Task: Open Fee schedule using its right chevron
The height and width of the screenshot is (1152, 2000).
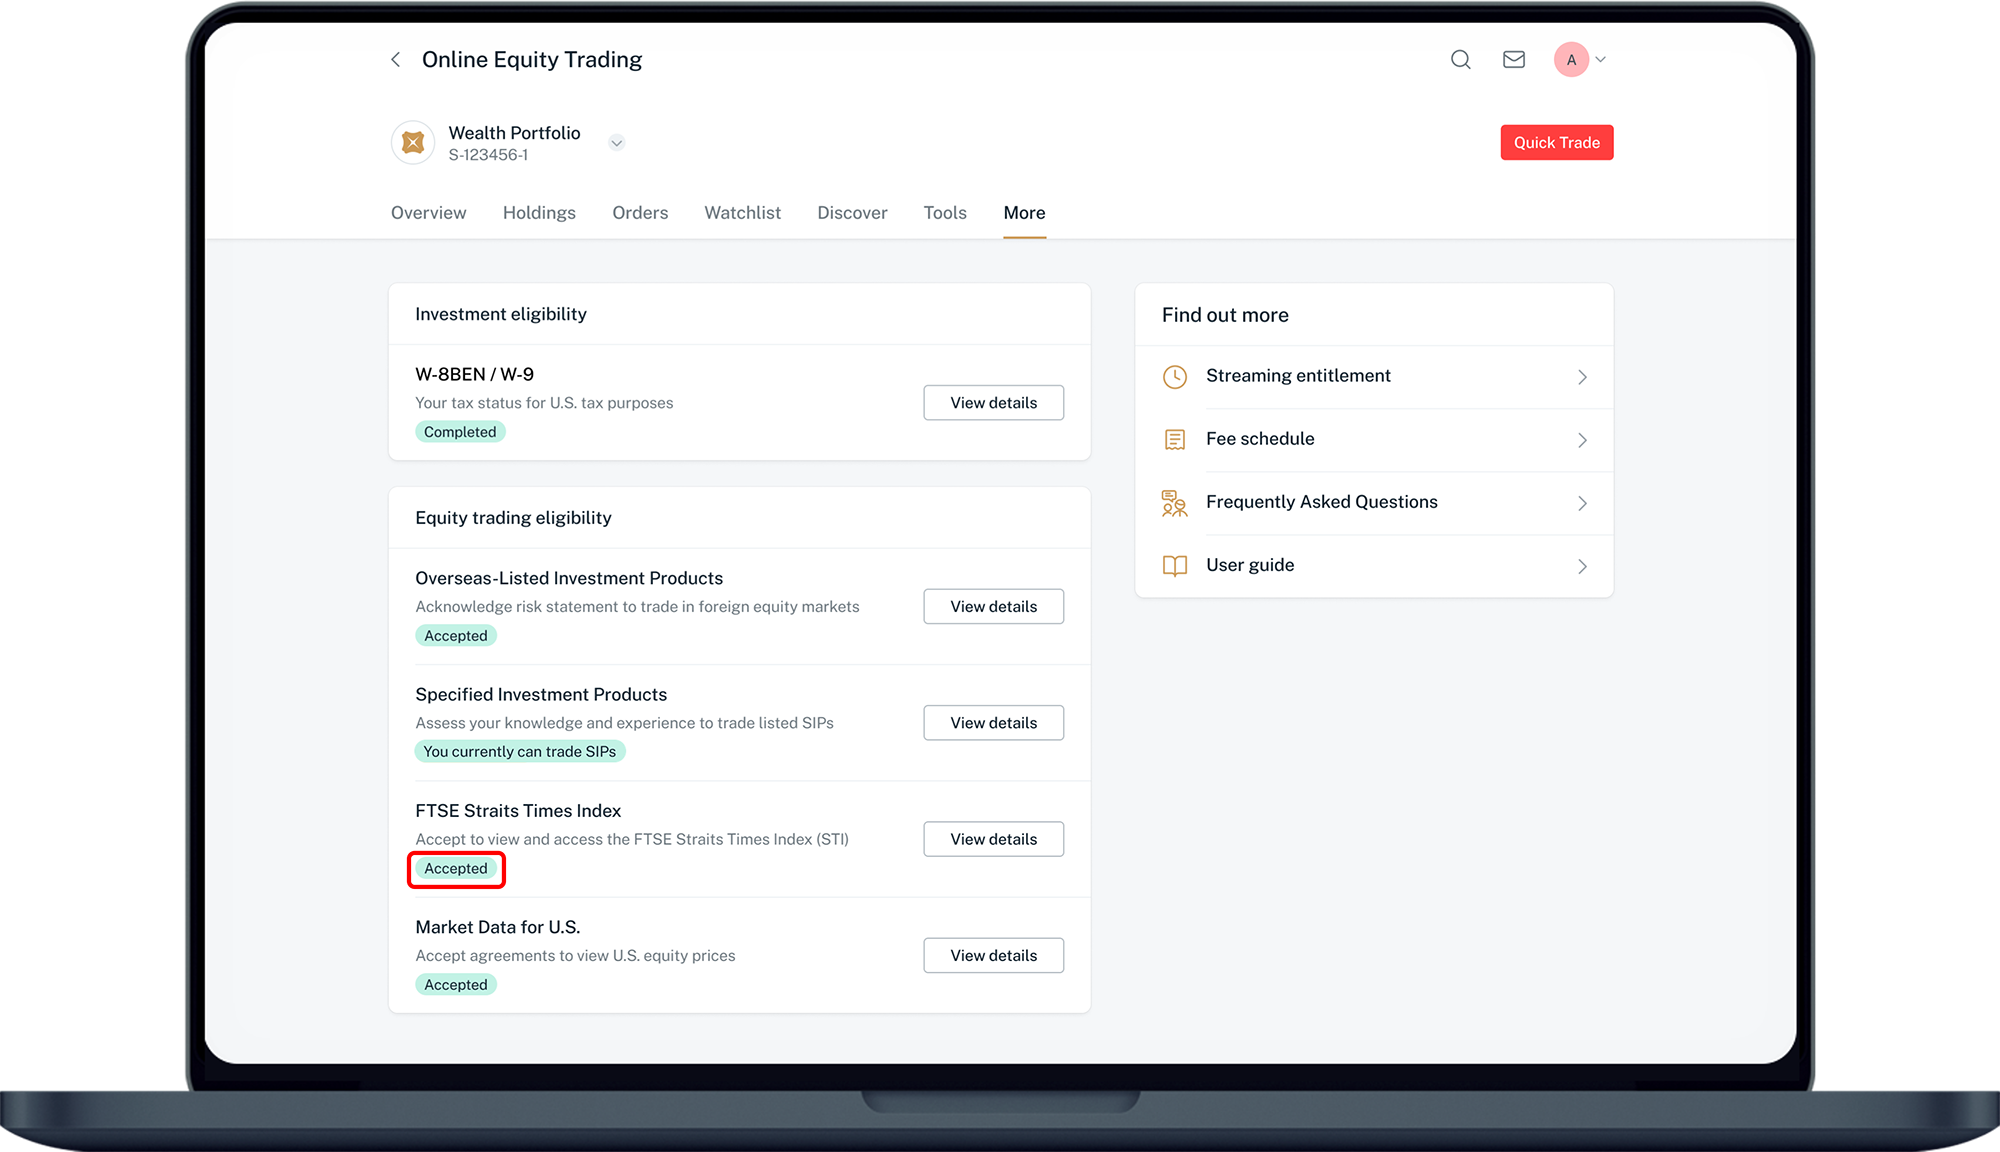Action: [x=1582, y=440]
